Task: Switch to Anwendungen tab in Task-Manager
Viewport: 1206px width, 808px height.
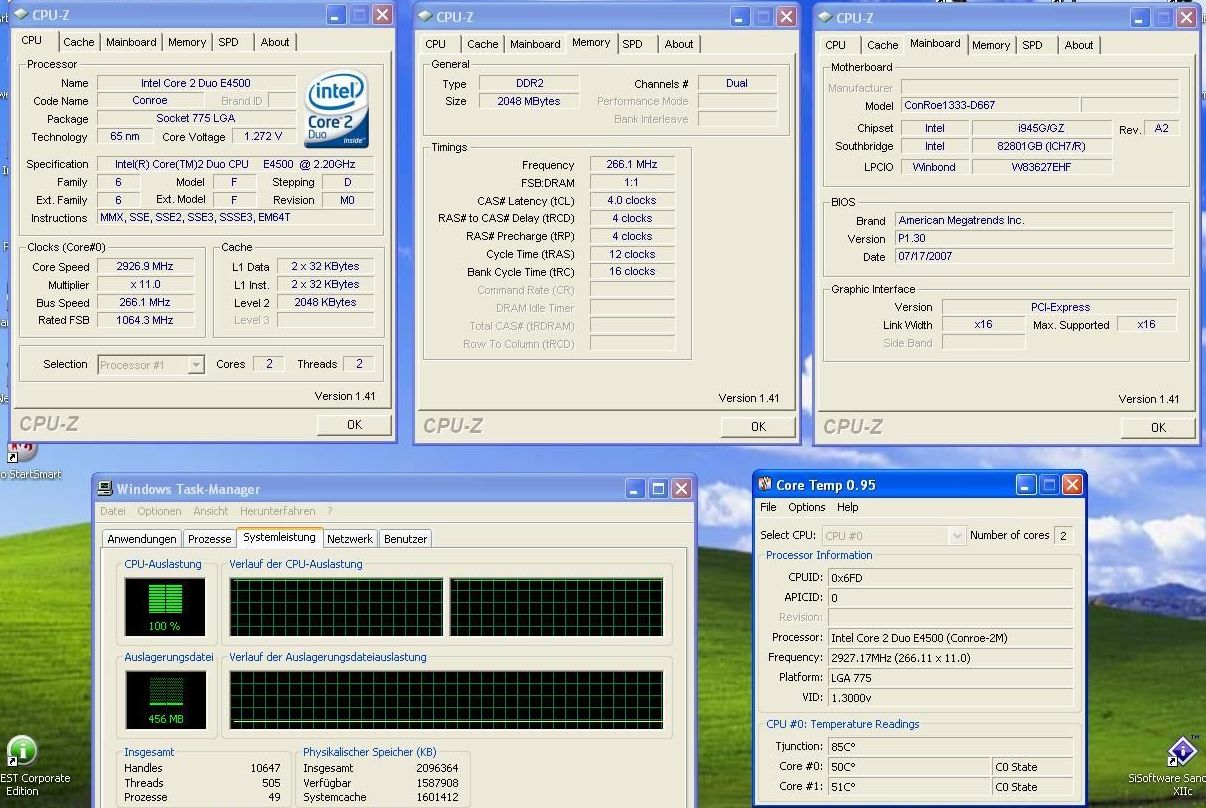Action: point(142,539)
